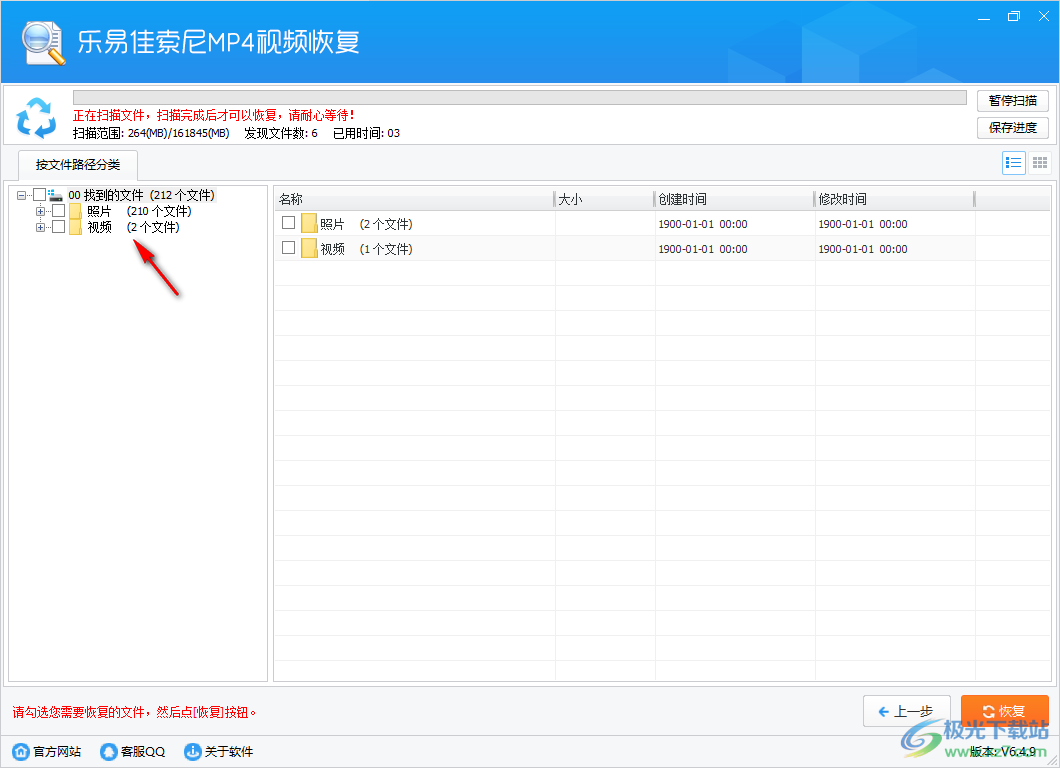Viewport: 1060px width, 768px height.
Task: Click the 已用时间: 03 text
Action: (x=366, y=133)
